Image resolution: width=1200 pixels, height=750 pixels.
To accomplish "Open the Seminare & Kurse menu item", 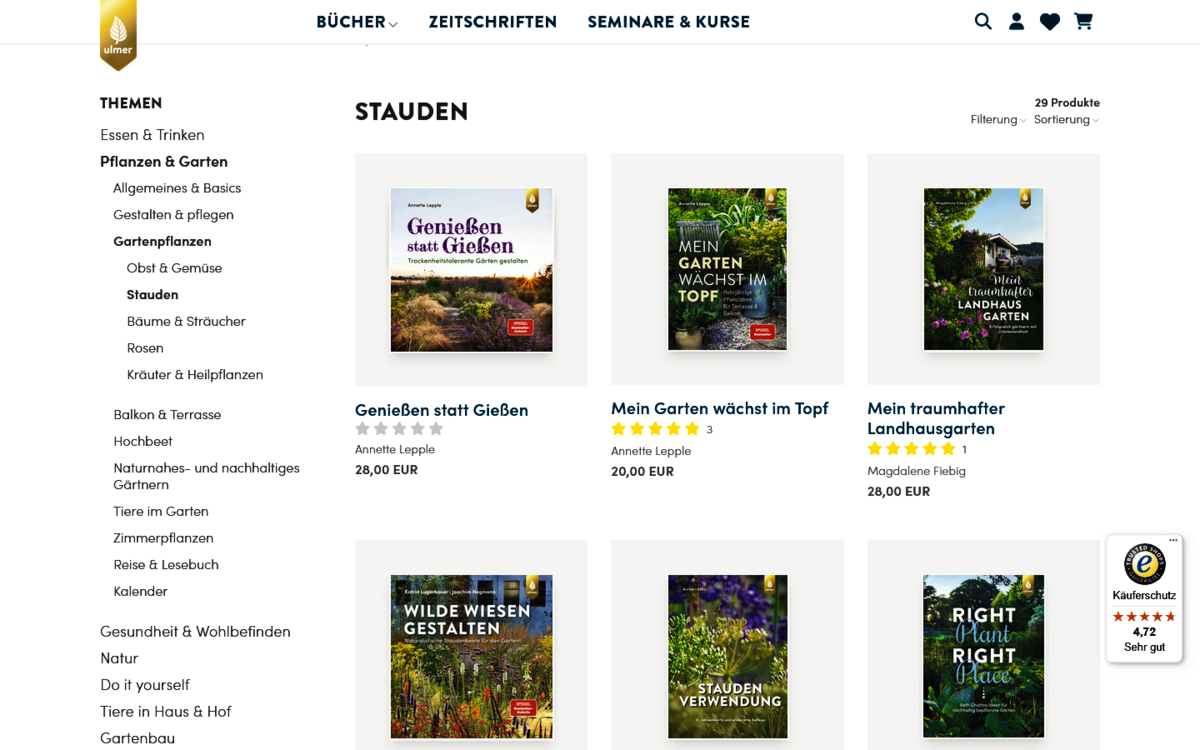I will coord(668,22).
